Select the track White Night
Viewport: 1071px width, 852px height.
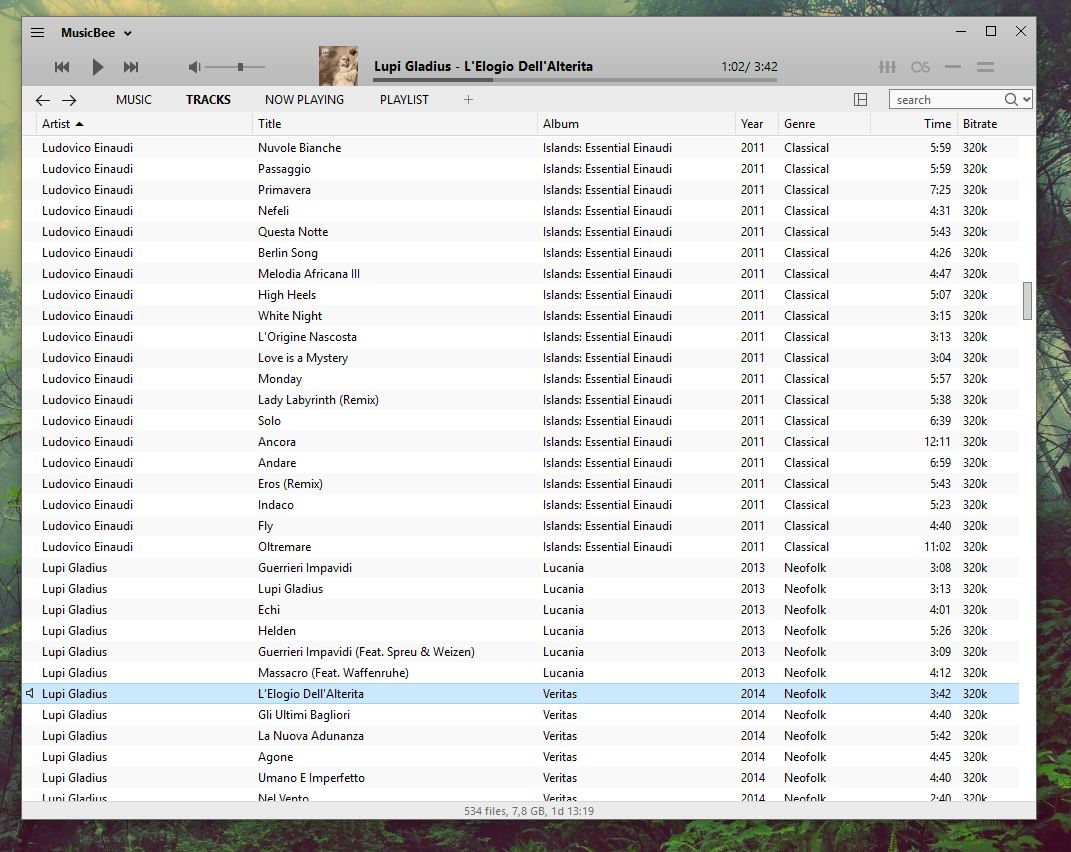tap(520, 316)
